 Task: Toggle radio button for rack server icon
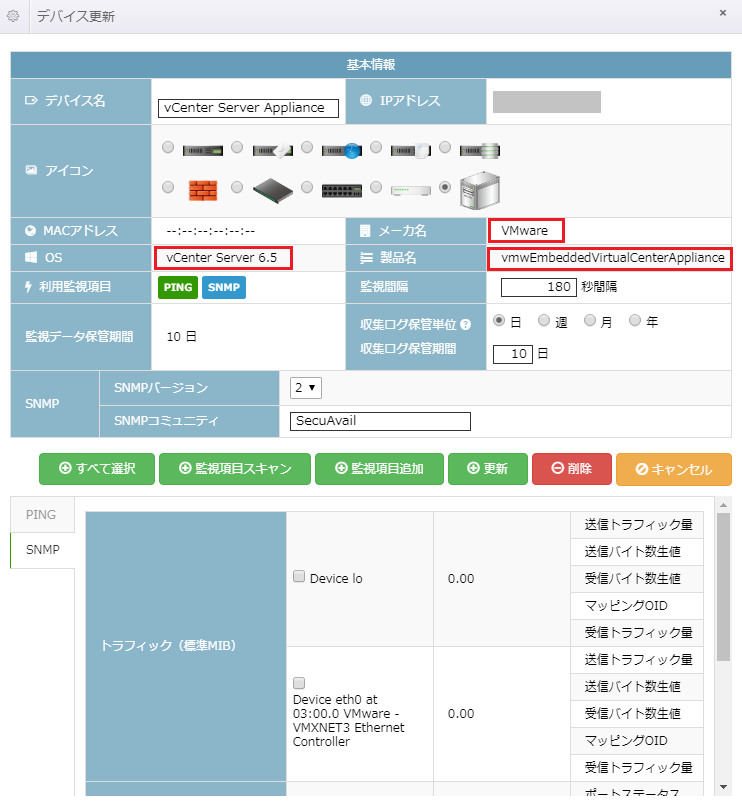coord(168,147)
